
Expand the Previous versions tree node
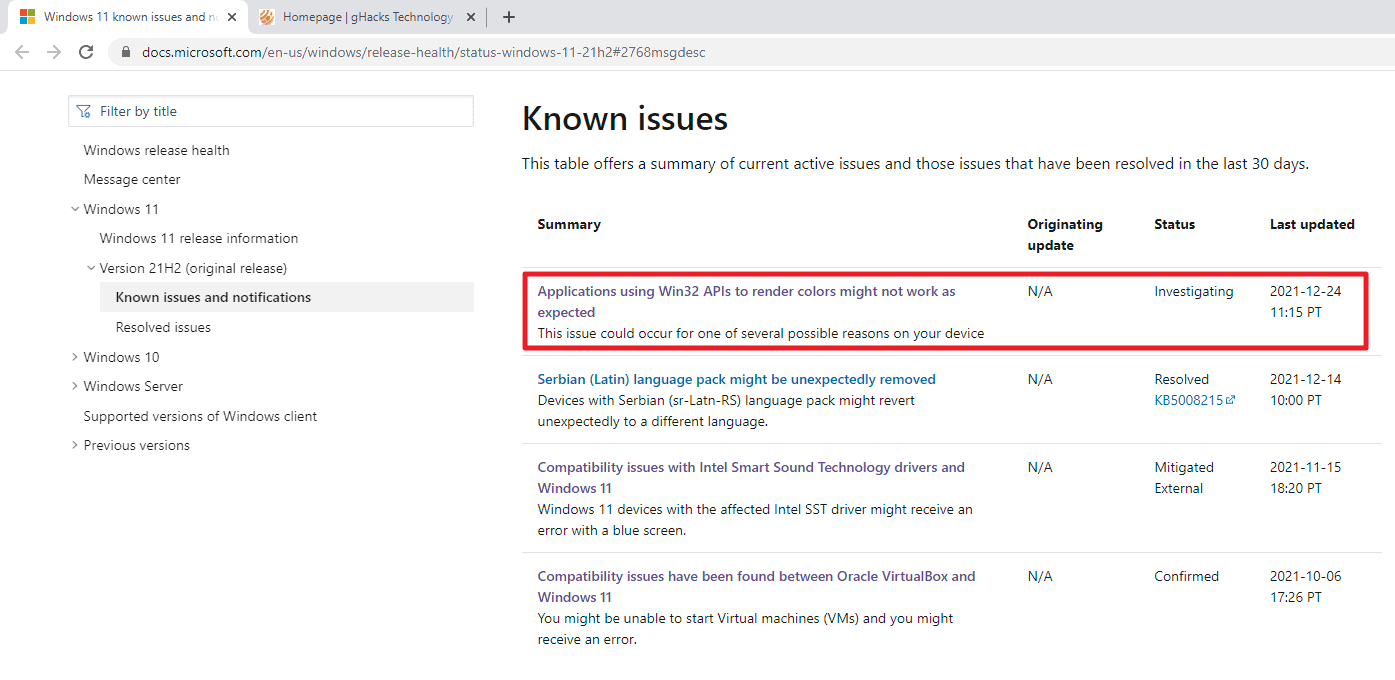point(75,445)
